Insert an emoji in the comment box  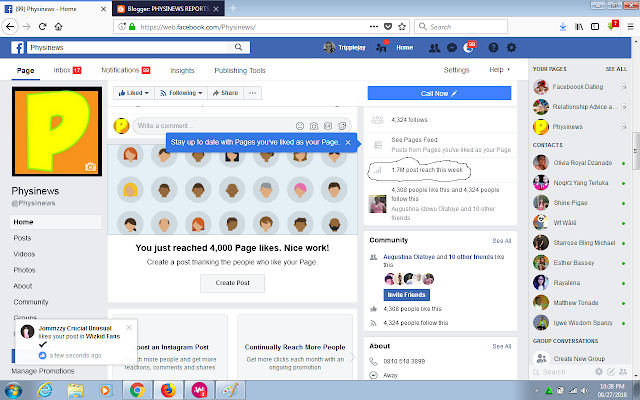300,126
